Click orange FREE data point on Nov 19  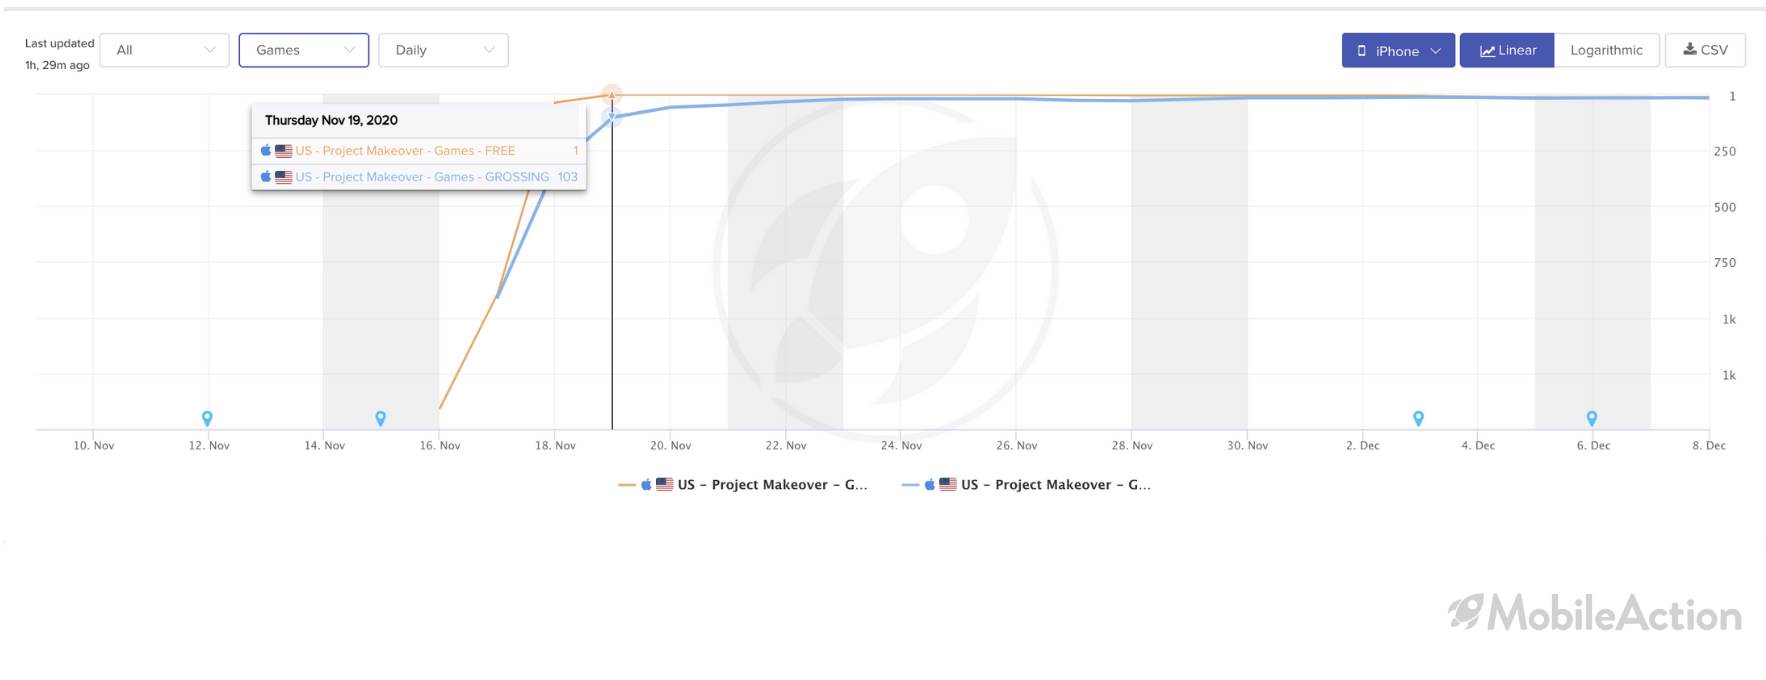tap(612, 95)
